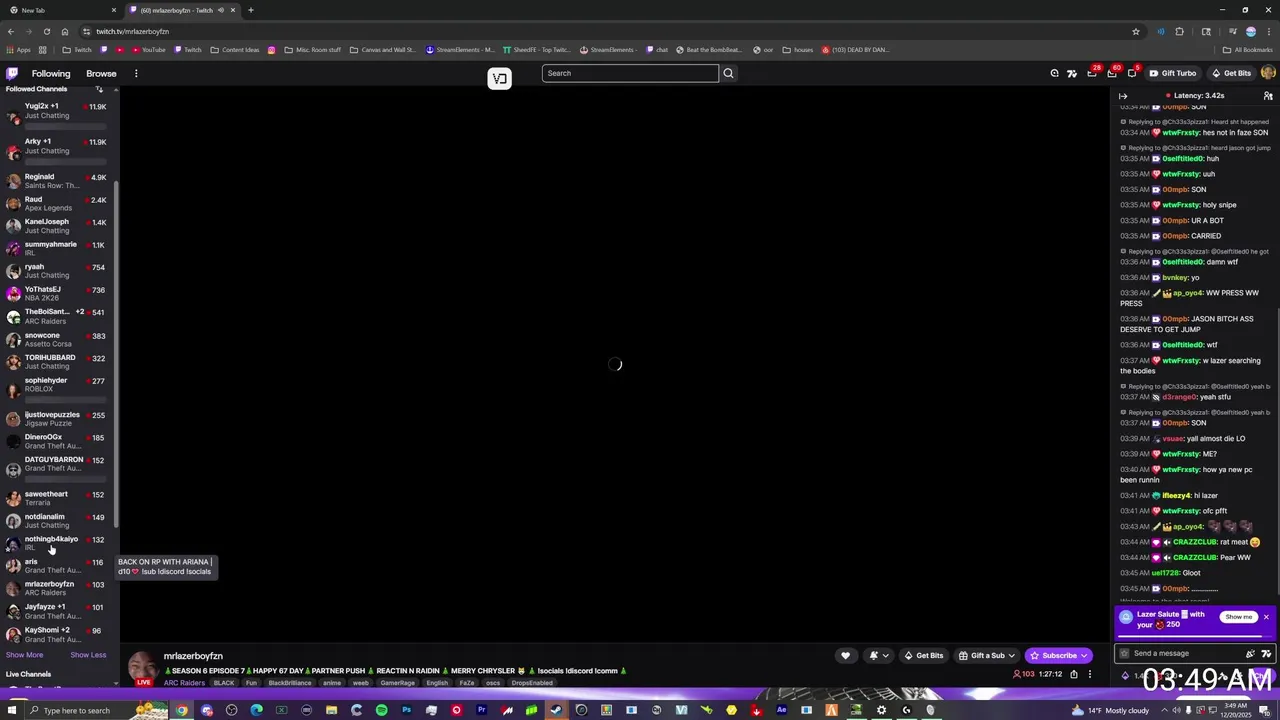Open saweetheart Terraria channel
The width and height of the screenshot is (1280, 720).
[59, 498]
